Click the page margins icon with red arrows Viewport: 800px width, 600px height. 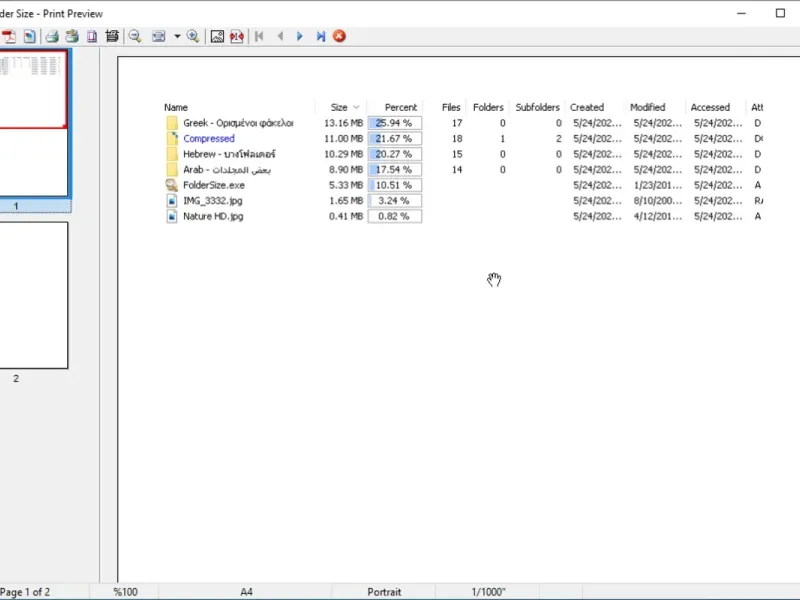pos(237,36)
